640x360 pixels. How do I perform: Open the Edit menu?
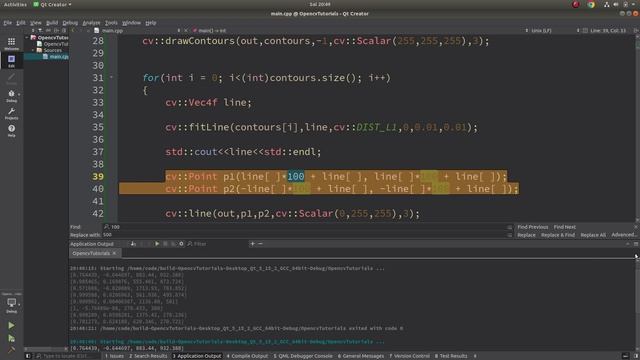tap(21, 23)
